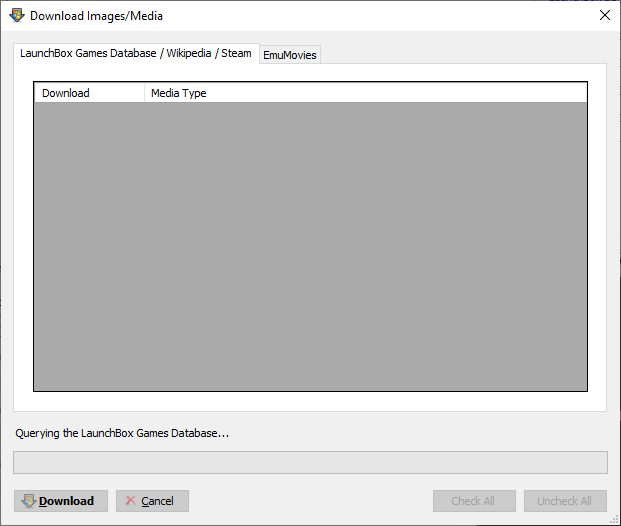
Task: Switch to the EmuMovies tab
Action: [x=290, y=55]
